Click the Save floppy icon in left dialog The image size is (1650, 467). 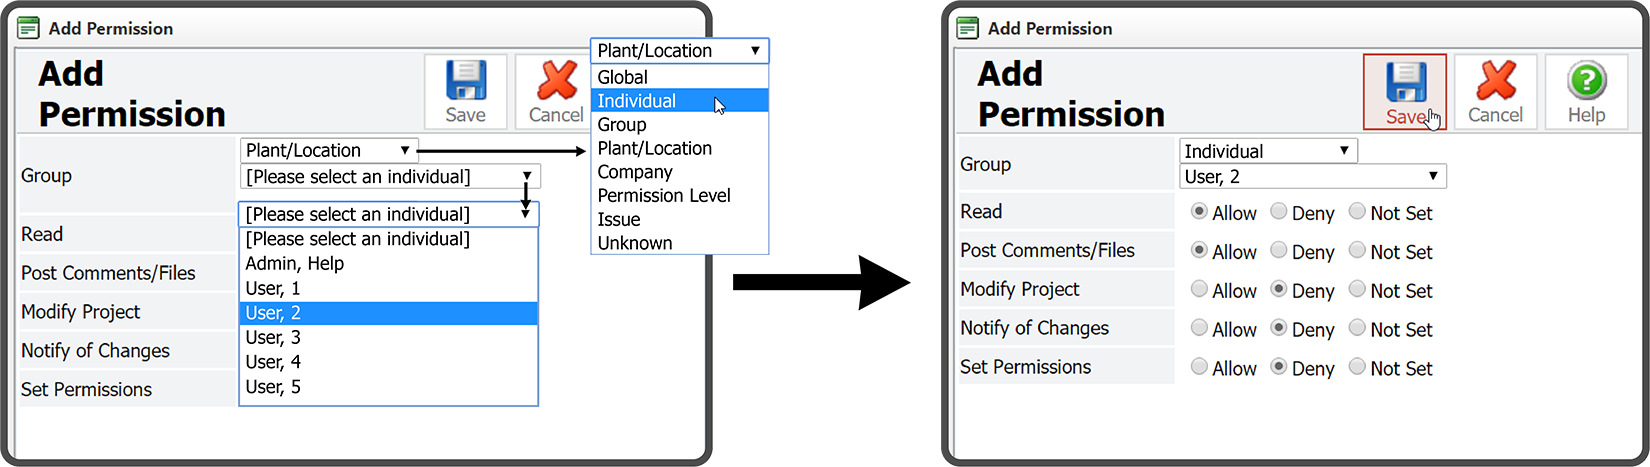(x=465, y=82)
